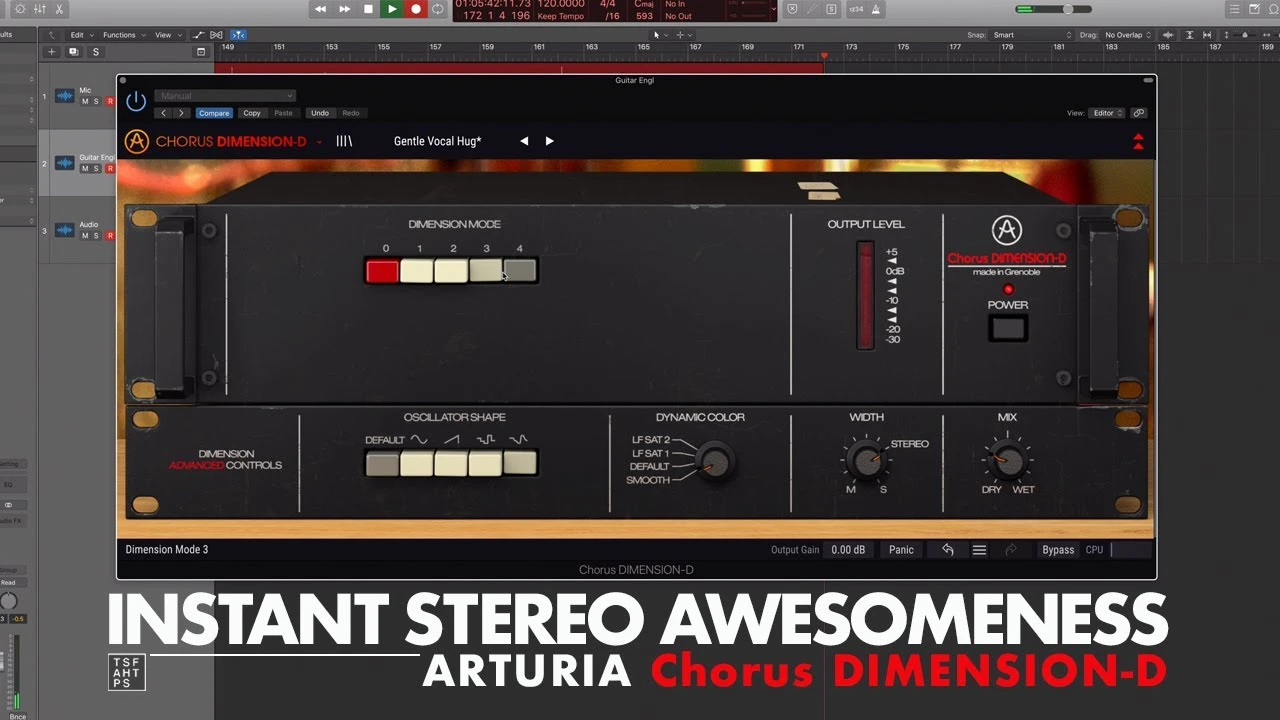Collapse advanced controls with red double arrows
1280x720 pixels.
1138,141
